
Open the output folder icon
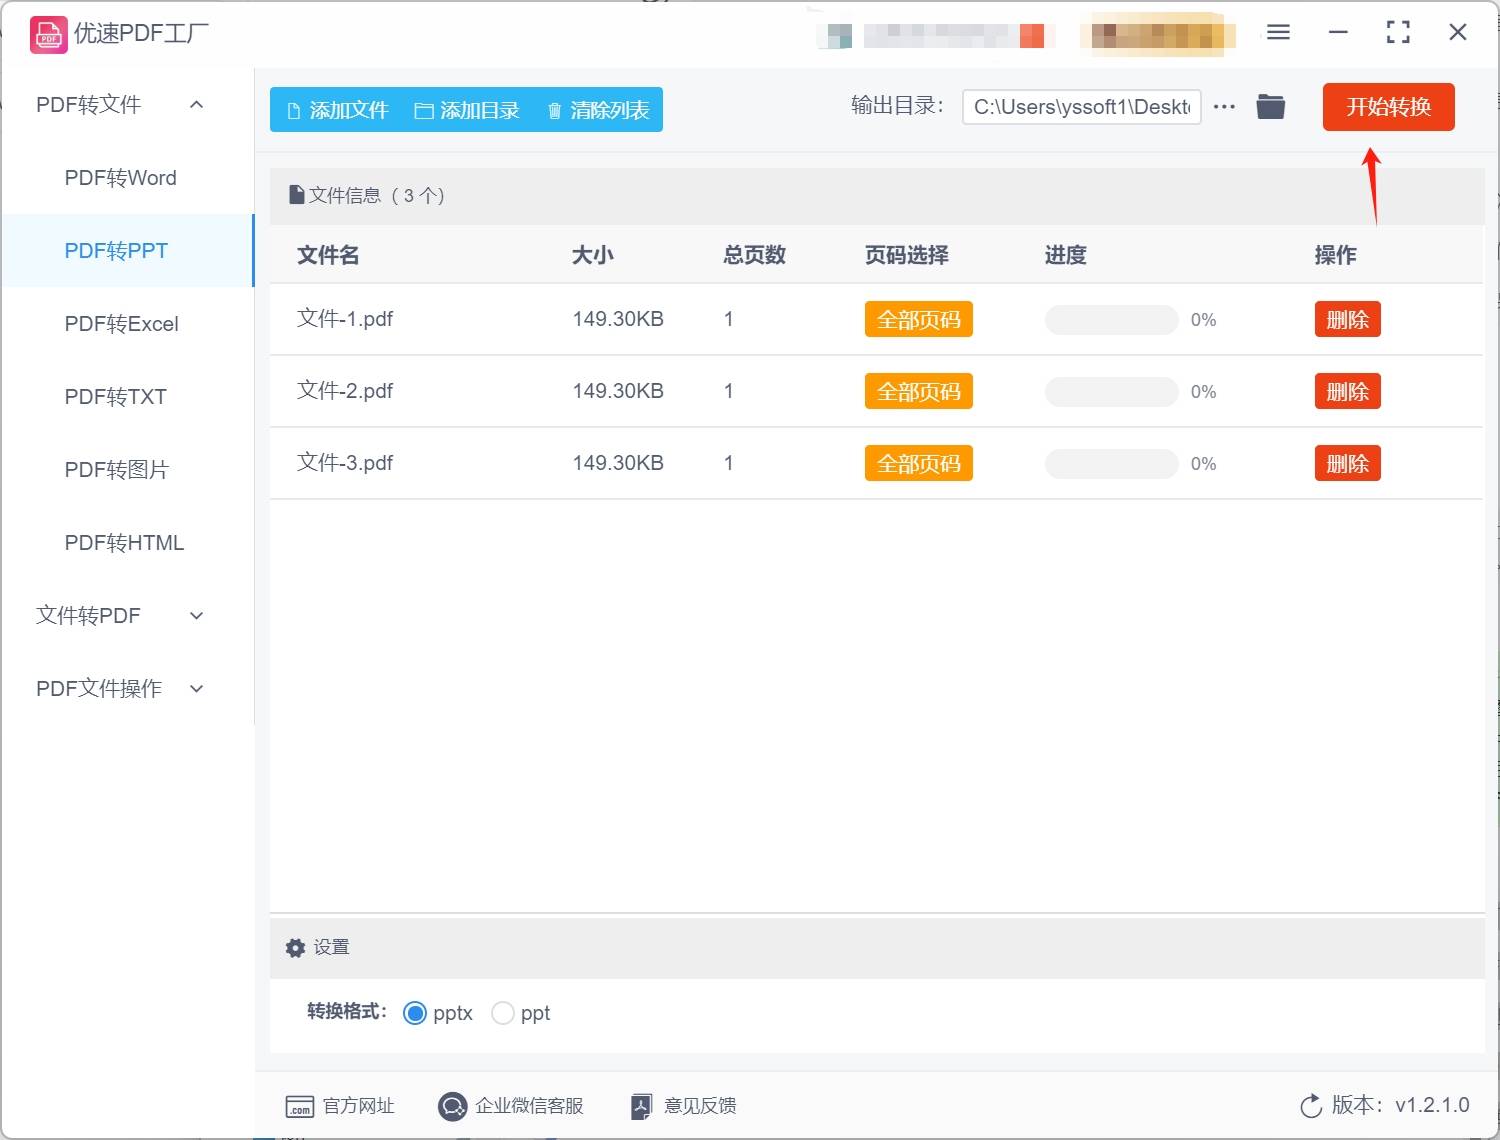pyautogui.click(x=1270, y=106)
